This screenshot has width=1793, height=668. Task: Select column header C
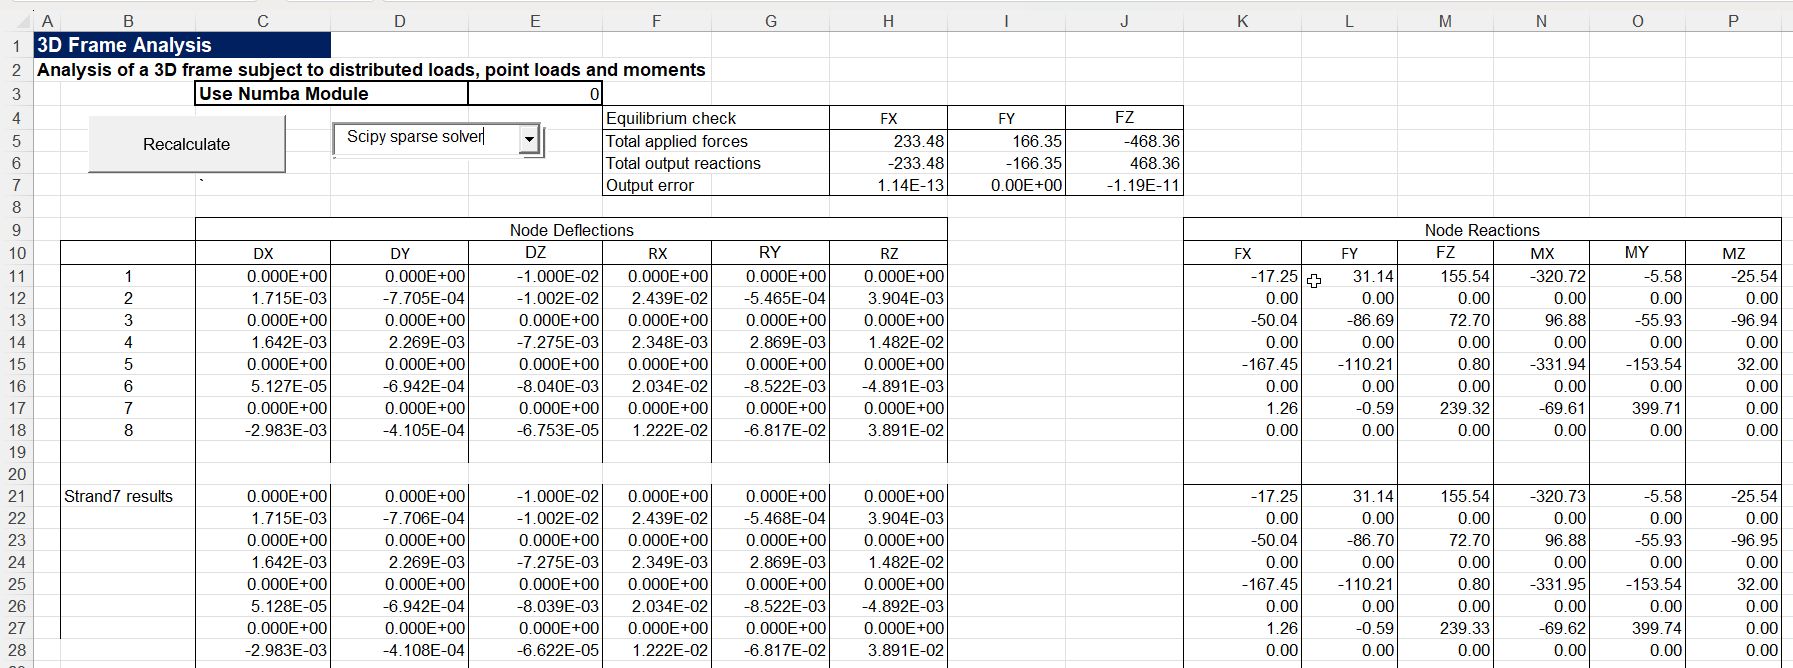pyautogui.click(x=262, y=21)
